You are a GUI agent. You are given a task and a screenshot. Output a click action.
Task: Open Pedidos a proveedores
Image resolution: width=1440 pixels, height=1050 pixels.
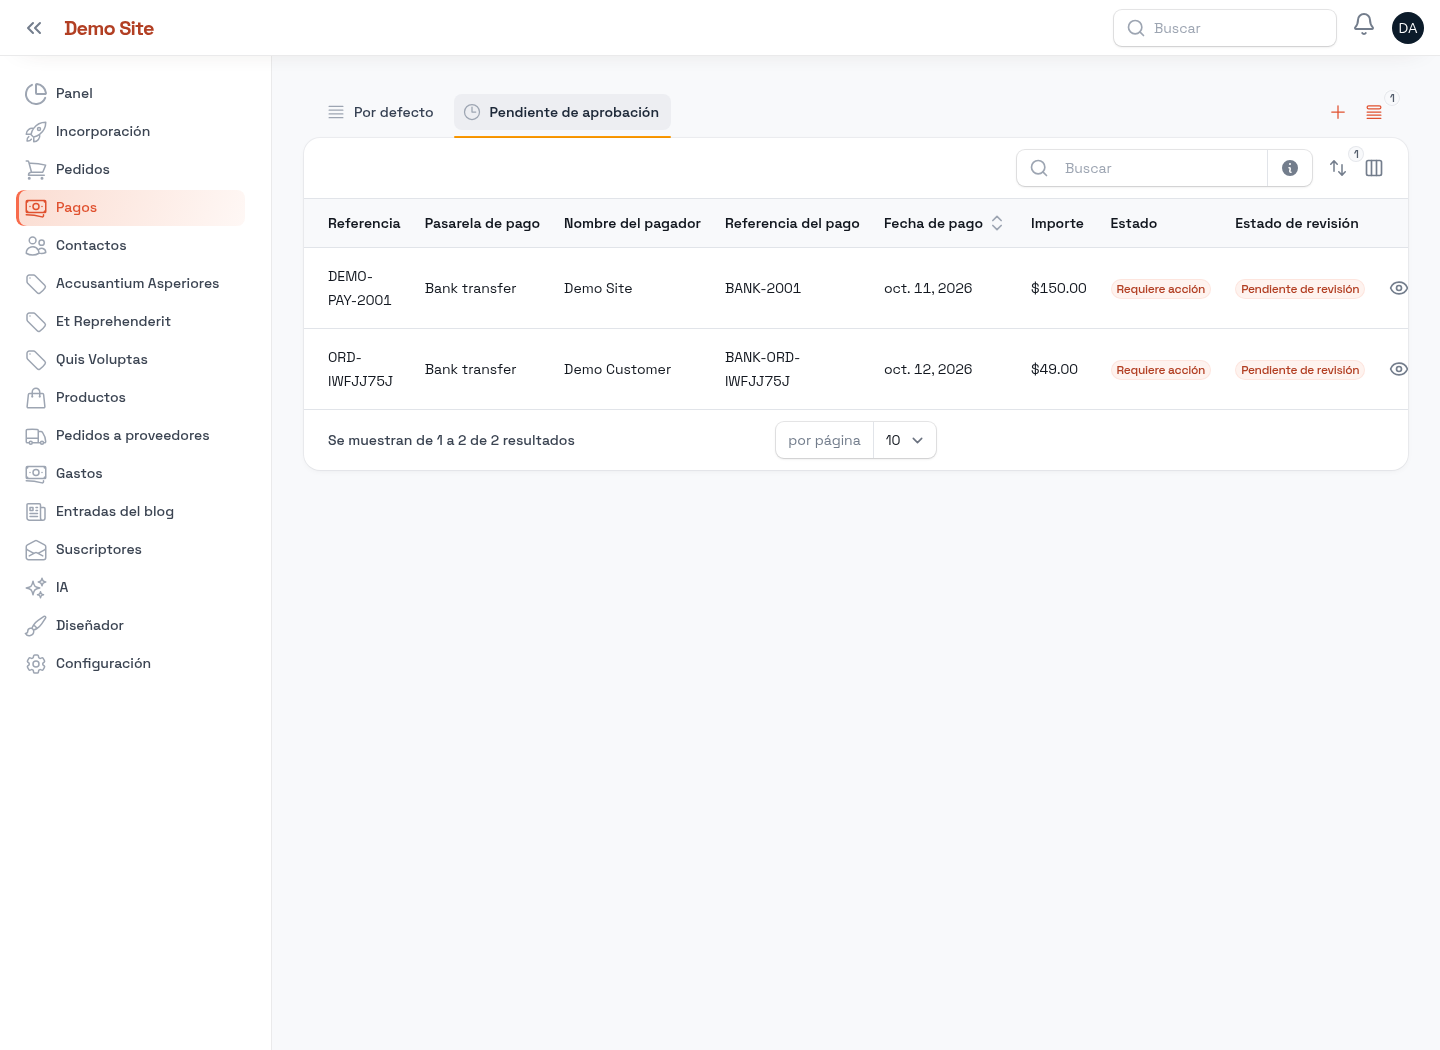pos(131,435)
